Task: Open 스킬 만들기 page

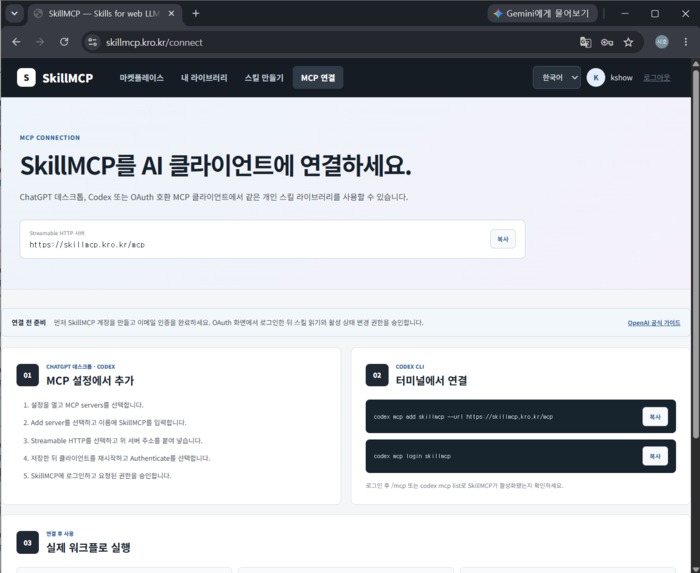Action: coord(264,78)
